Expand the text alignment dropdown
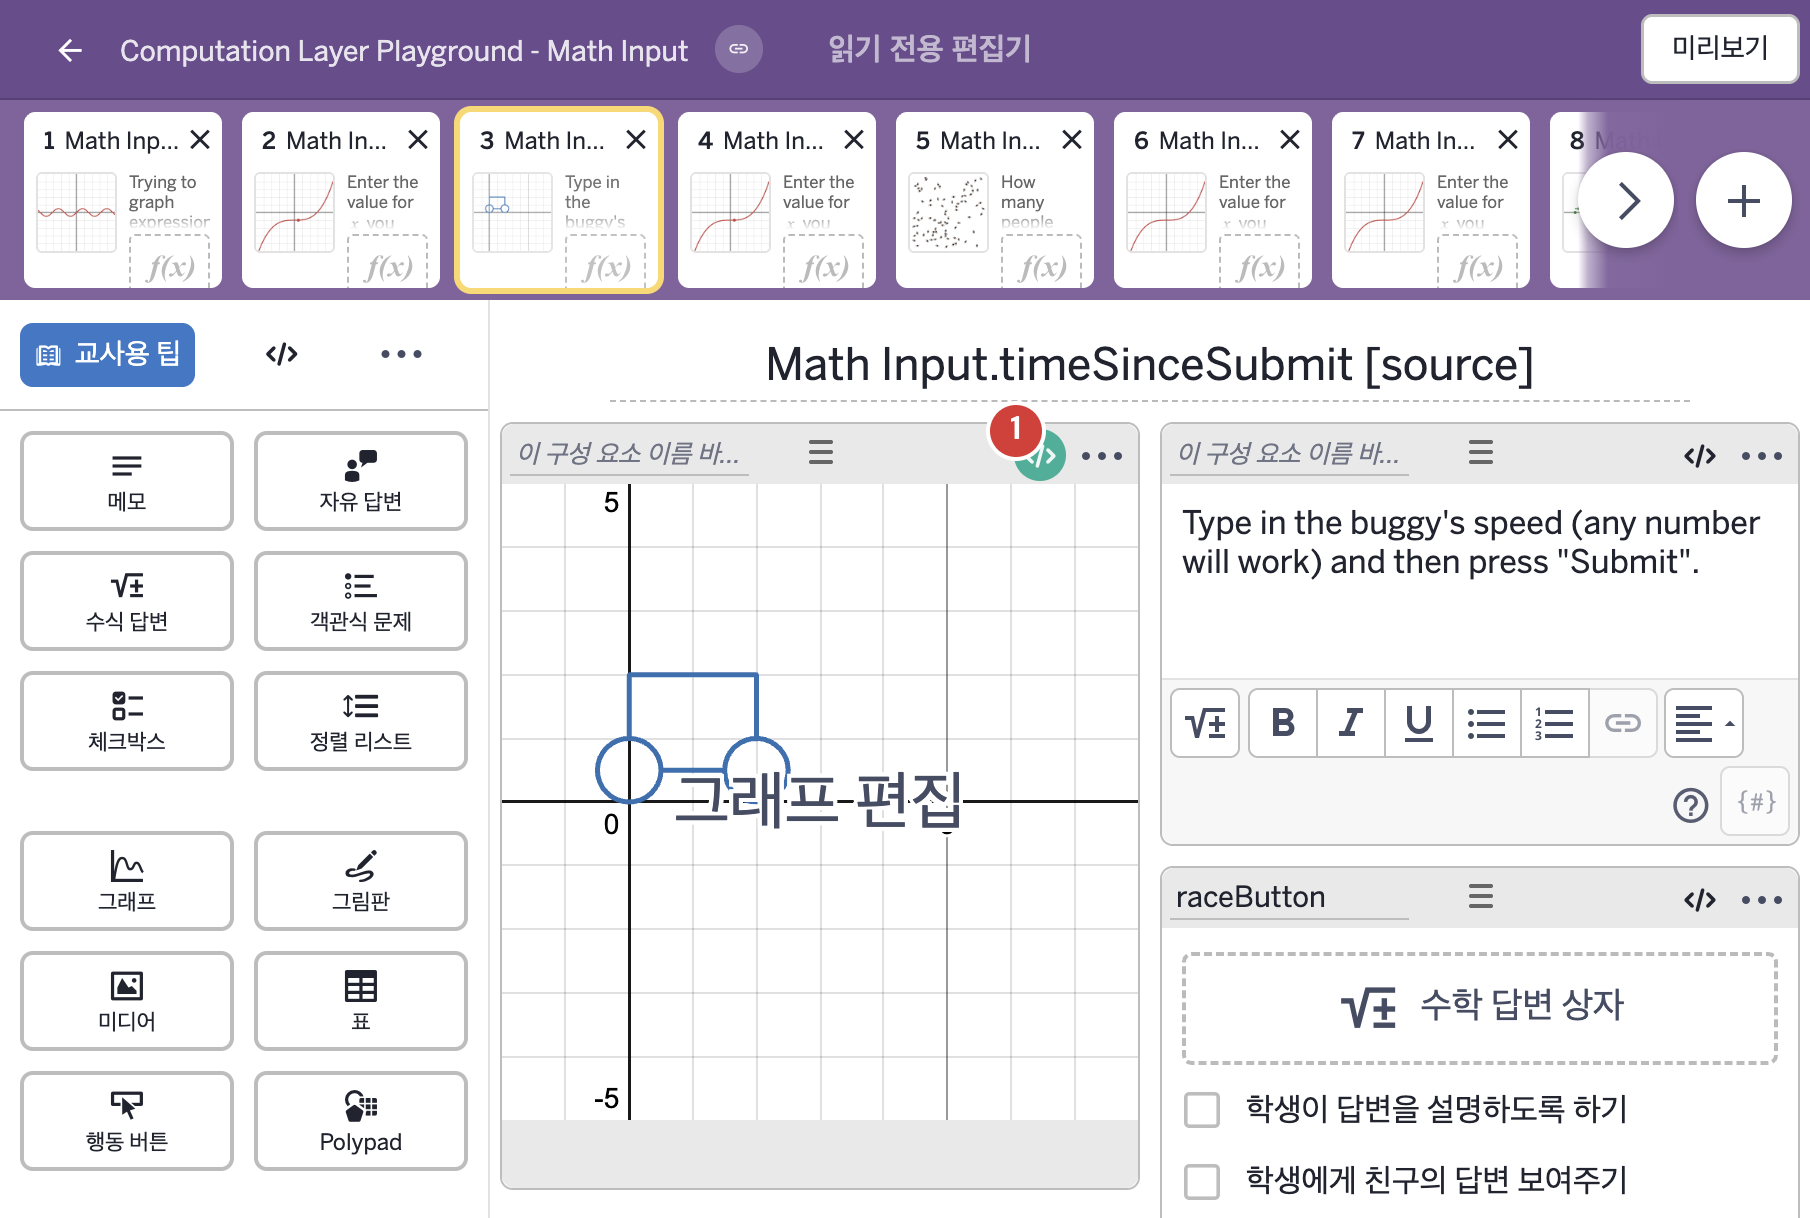Viewport: 1810px width, 1218px height. 1704,722
